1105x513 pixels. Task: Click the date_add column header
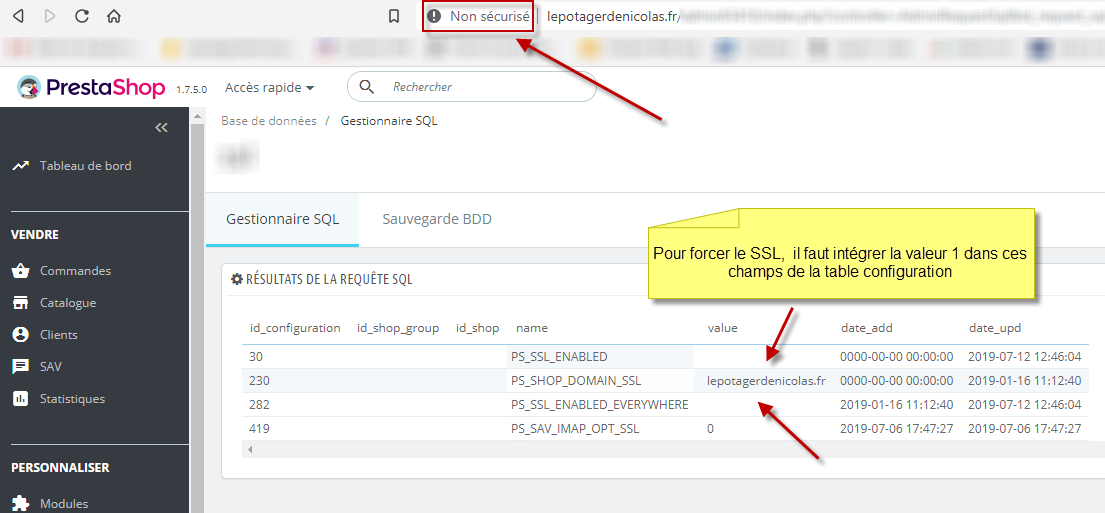(866, 328)
